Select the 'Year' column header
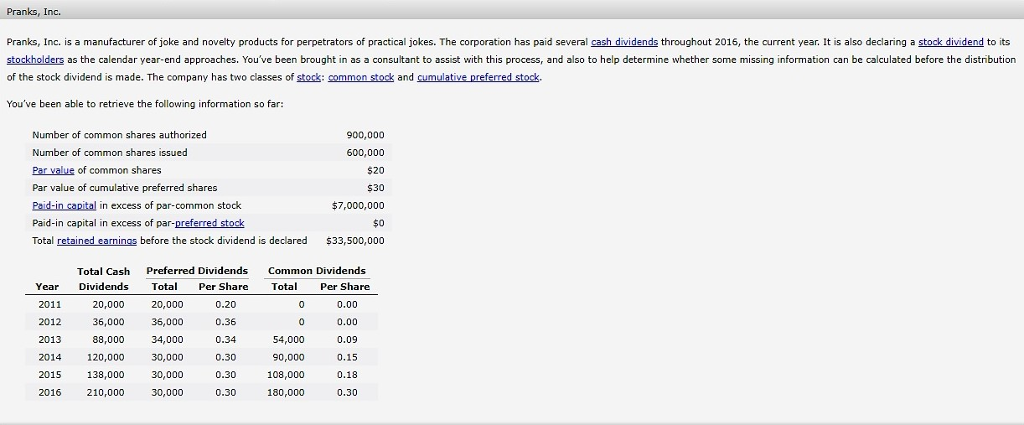Image resolution: width=1024 pixels, height=425 pixels. tap(48, 287)
